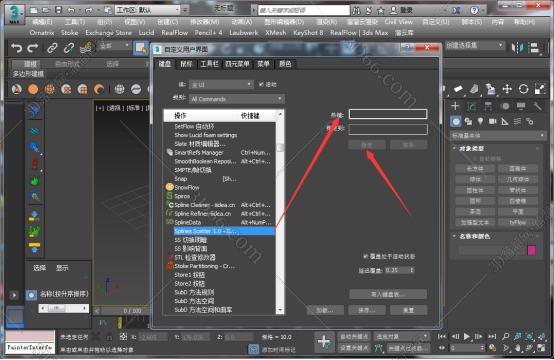The height and width of the screenshot is (360, 554).
Task: Open the Create tab plus icon in command panel
Action: pyautogui.click(x=455, y=106)
